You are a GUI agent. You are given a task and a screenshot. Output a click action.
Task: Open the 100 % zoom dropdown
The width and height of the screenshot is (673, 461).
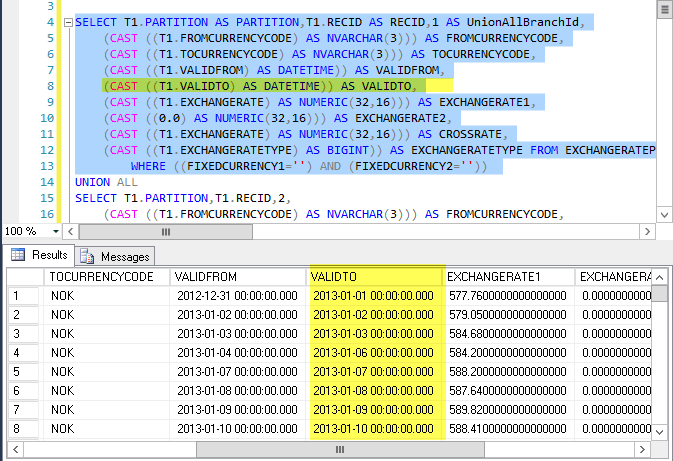coord(56,231)
